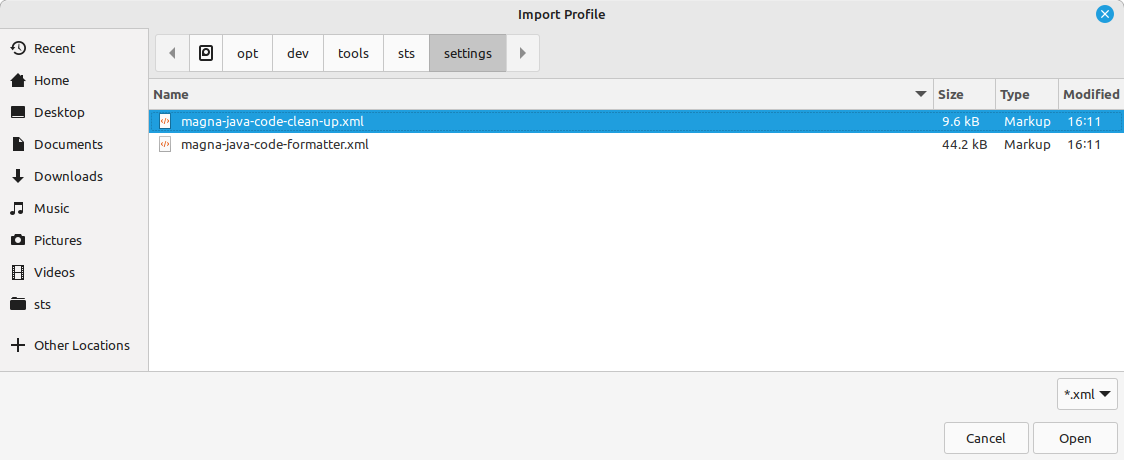Open Recent files via clock icon
This screenshot has width=1124, height=460.
pyautogui.click(x=18, y=49)
